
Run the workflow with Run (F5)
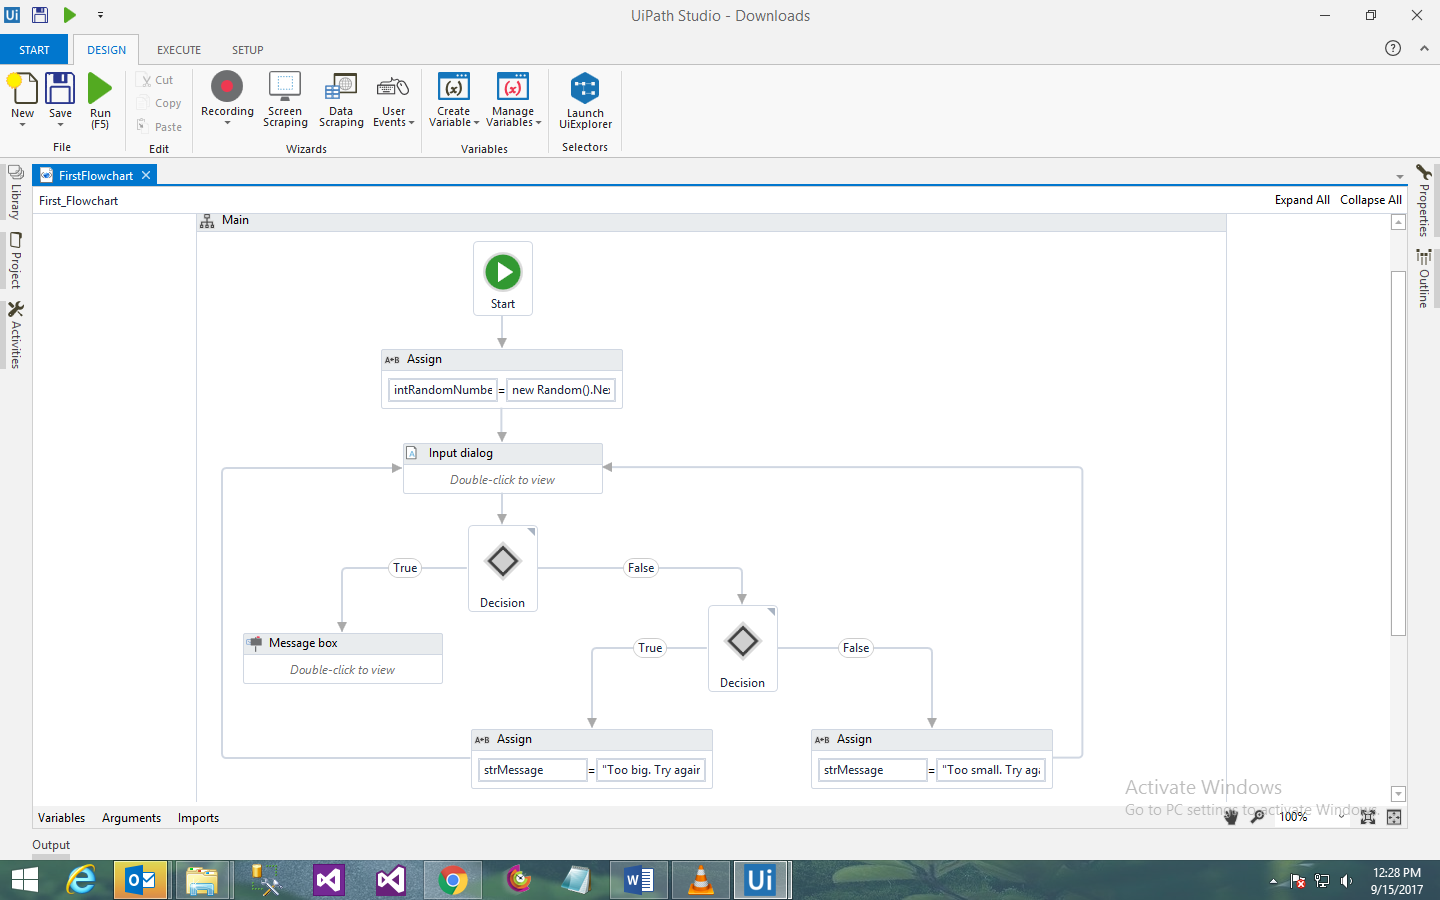point(100,100)
